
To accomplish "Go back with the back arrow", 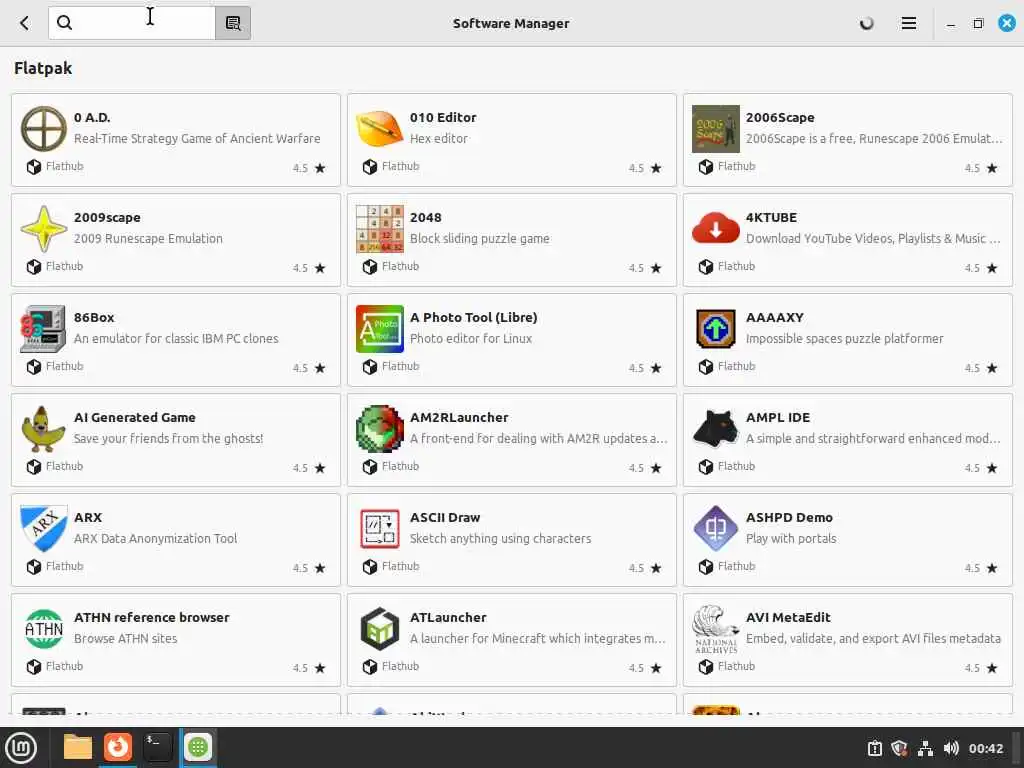I will (25, 23).
